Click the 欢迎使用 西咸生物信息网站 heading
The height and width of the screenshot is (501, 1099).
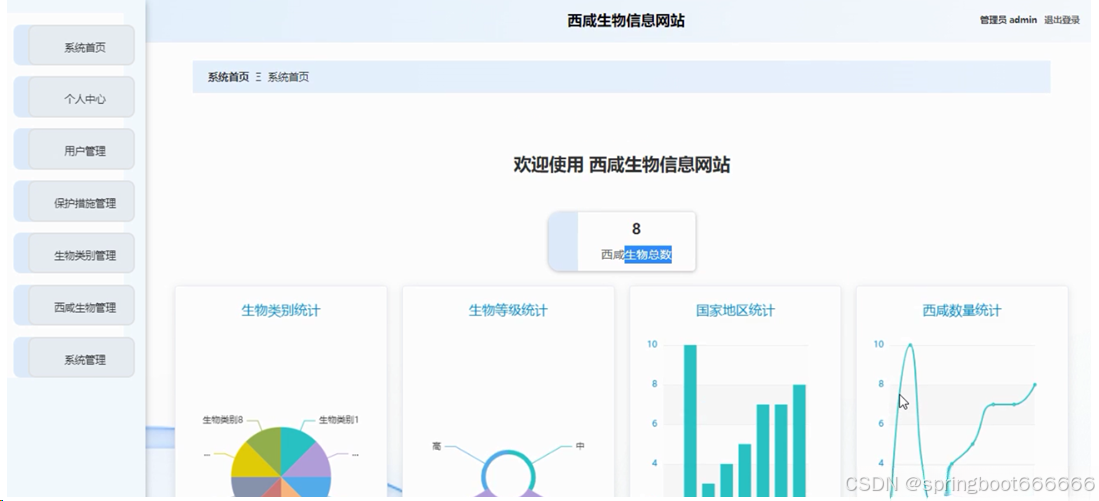pyautogui.click(x=622, y=165)
